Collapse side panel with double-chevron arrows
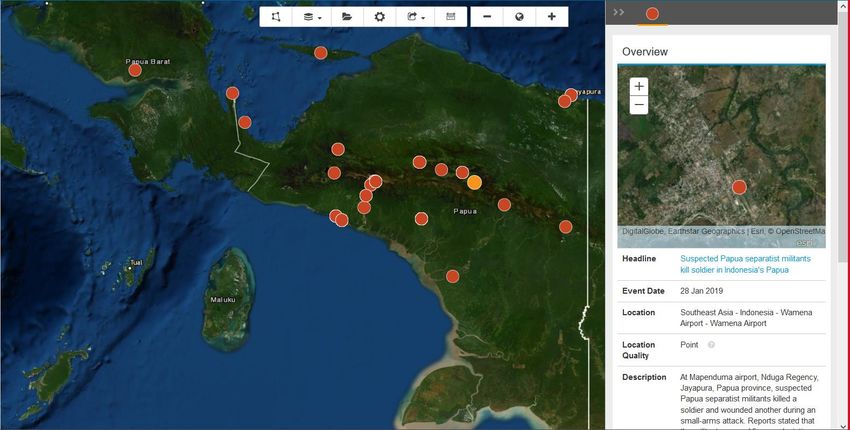The image size is (850, 430). point(619,12)
